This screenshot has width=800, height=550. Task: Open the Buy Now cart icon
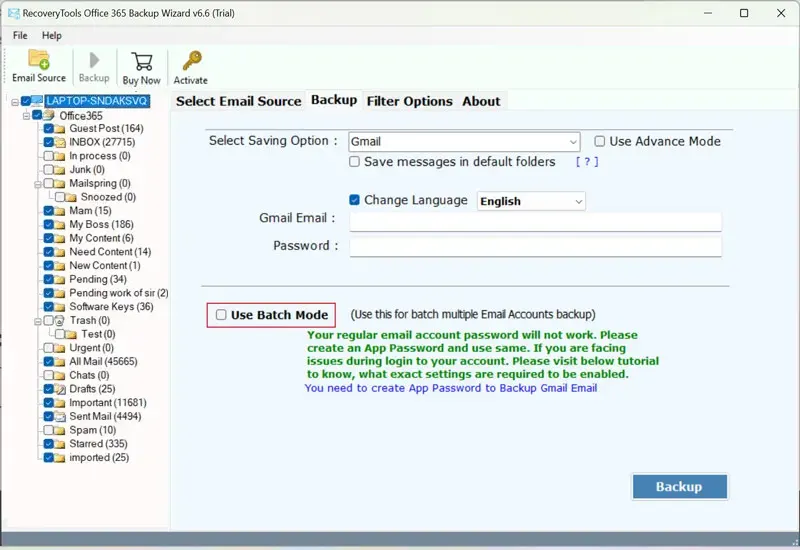pyautogui.click(x=141, y=62)
